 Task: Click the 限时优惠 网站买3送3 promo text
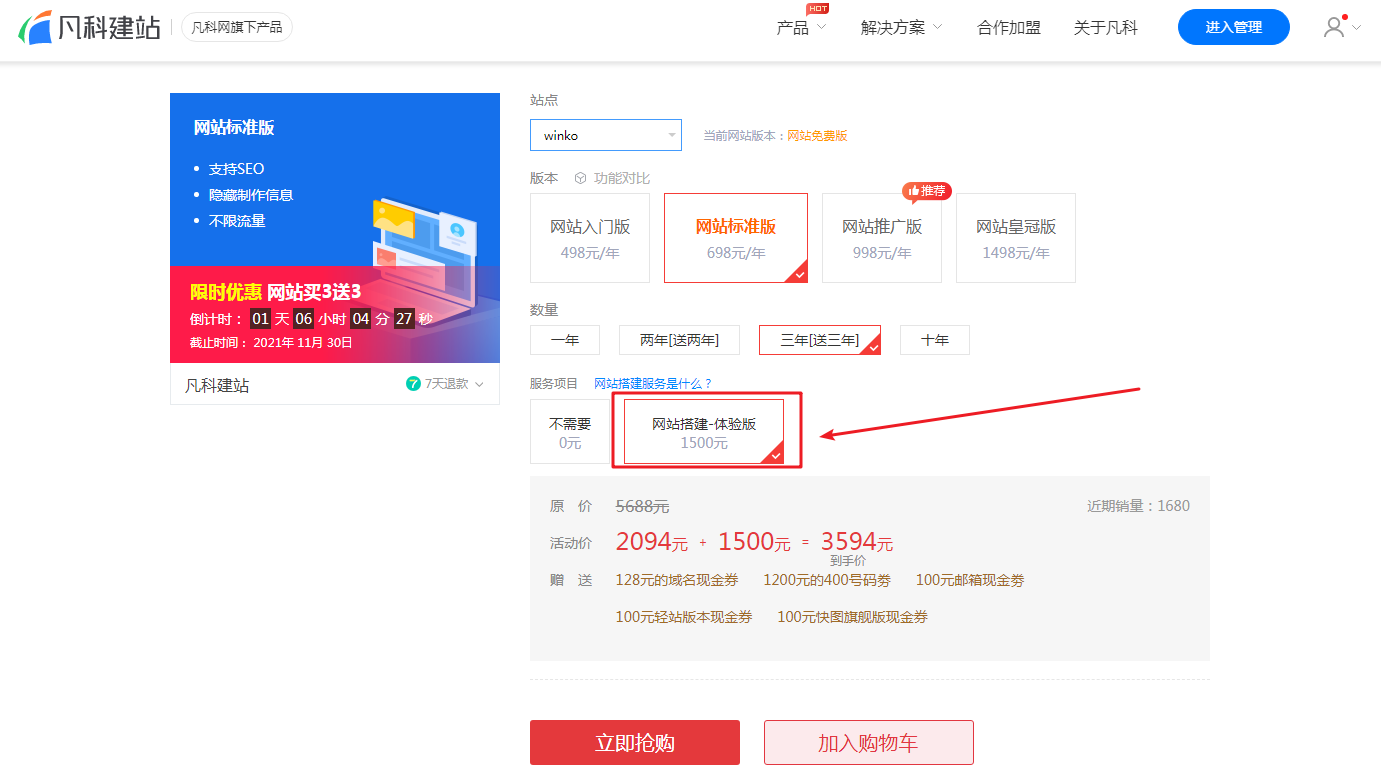click(275, 292)
